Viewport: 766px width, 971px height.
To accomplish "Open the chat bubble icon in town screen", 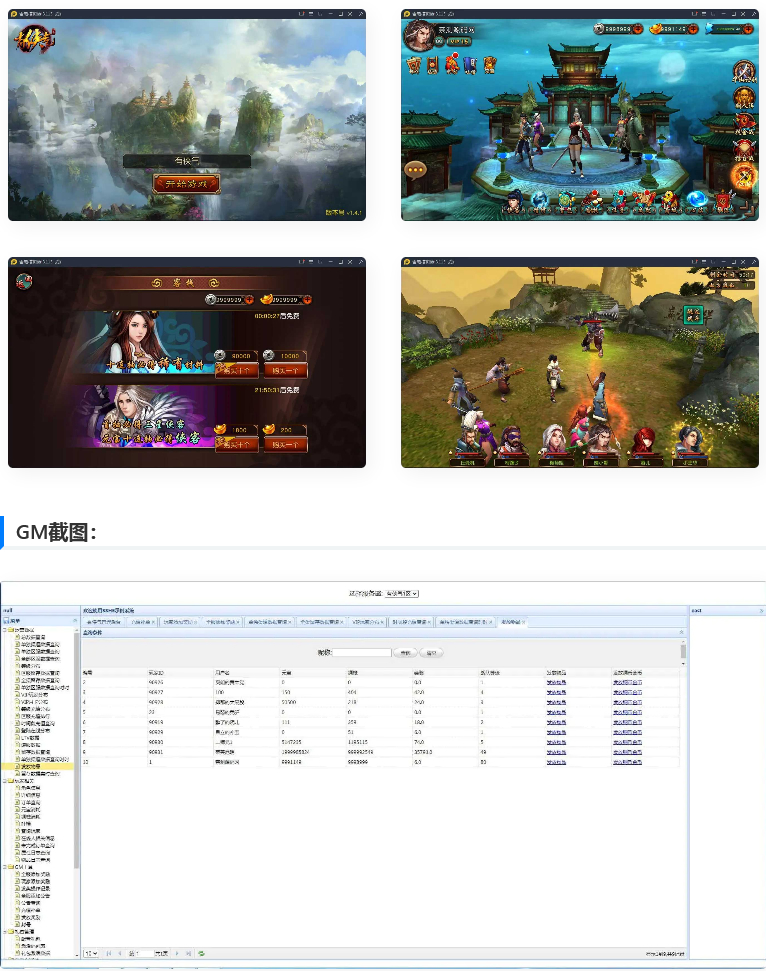I will point(417,169).
